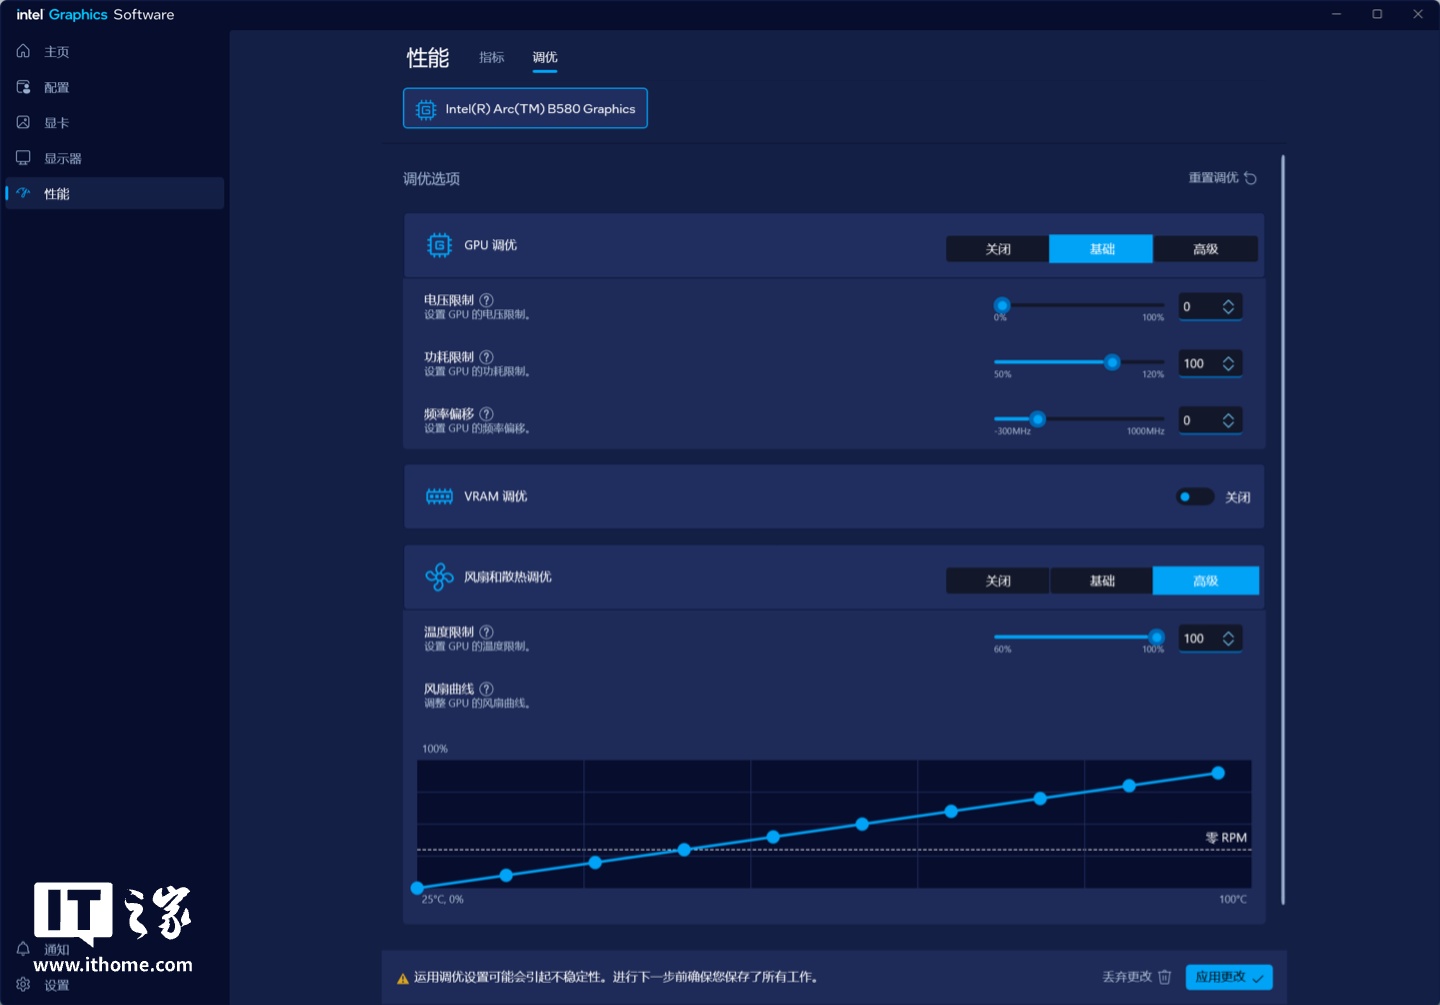Click the 电压限制 value stepper arrows
The height and width of the screenshot is (1005, 1440).
pyautogui.click(x=1228, y=307)
